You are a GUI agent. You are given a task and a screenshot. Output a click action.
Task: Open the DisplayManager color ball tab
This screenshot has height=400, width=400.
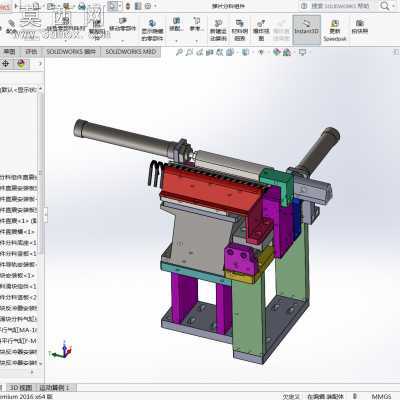point(21,64)
